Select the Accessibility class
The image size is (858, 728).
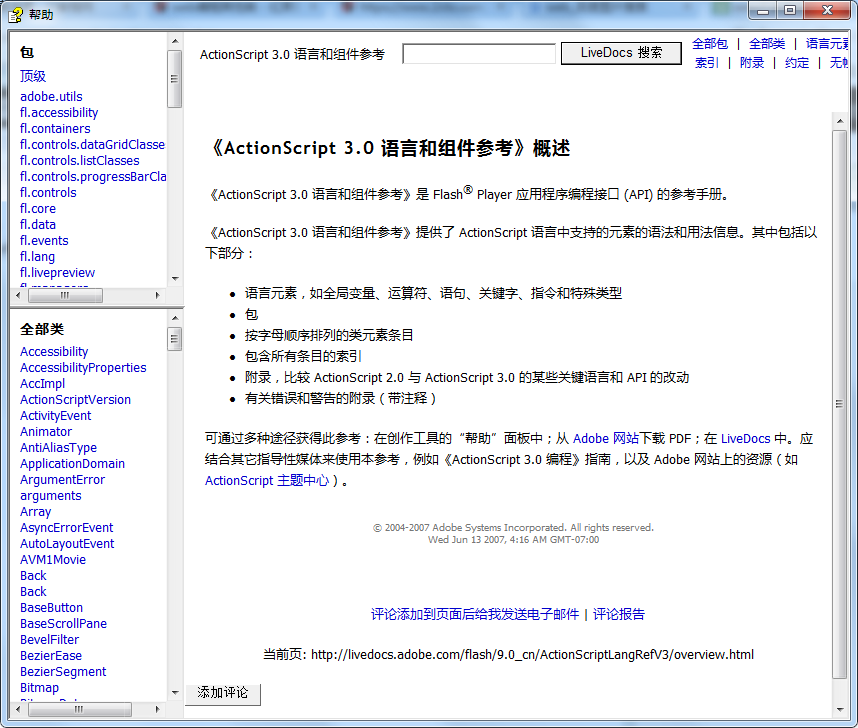tap(53, 351)
